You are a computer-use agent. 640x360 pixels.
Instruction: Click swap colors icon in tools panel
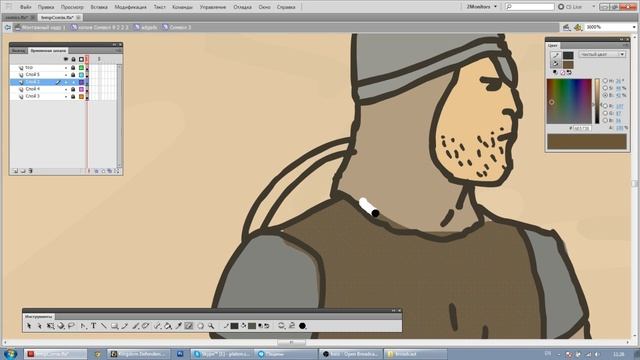(267, 326)
